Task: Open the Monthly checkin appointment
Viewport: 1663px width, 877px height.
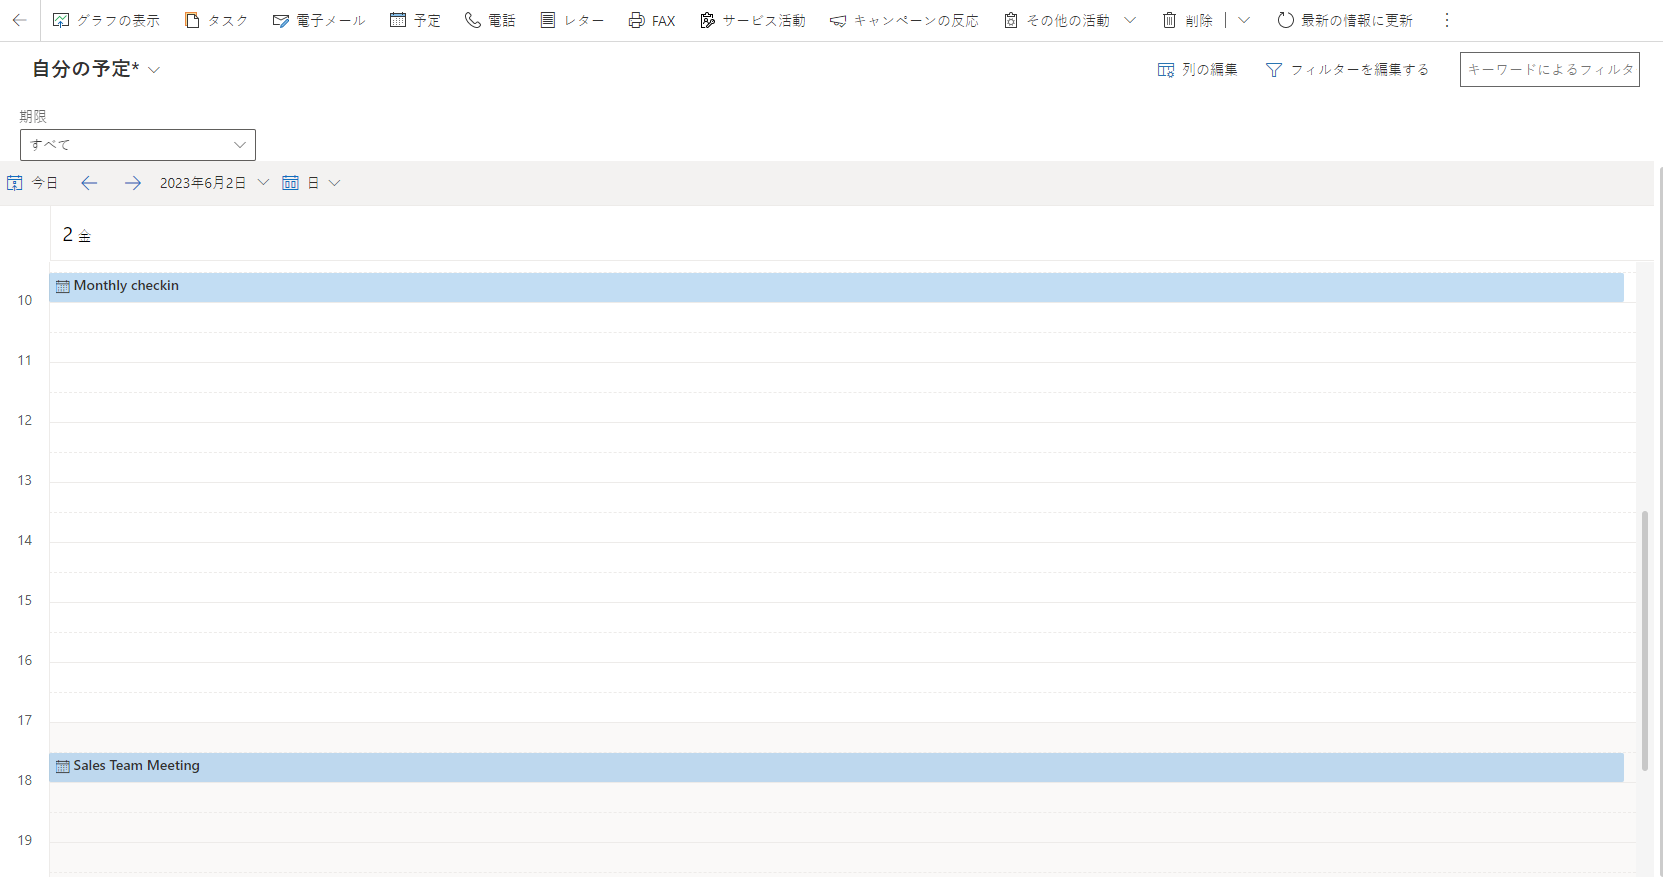Action: [x=836, y=287]
